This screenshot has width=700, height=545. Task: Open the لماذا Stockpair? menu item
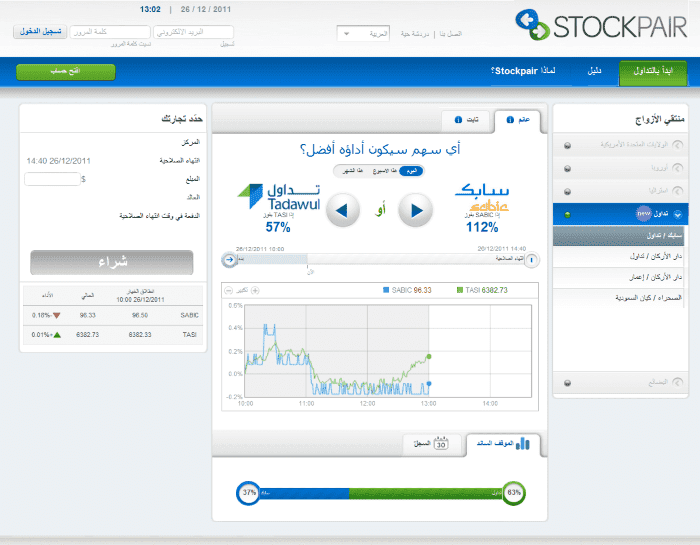(x=523, y=71)
